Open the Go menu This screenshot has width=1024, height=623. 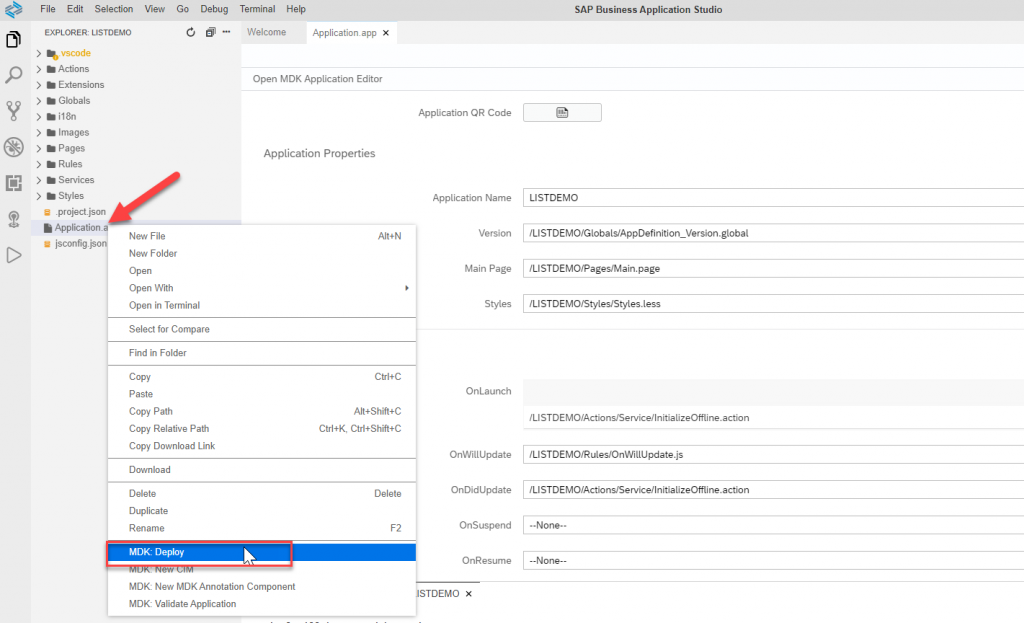coord(183,9)
